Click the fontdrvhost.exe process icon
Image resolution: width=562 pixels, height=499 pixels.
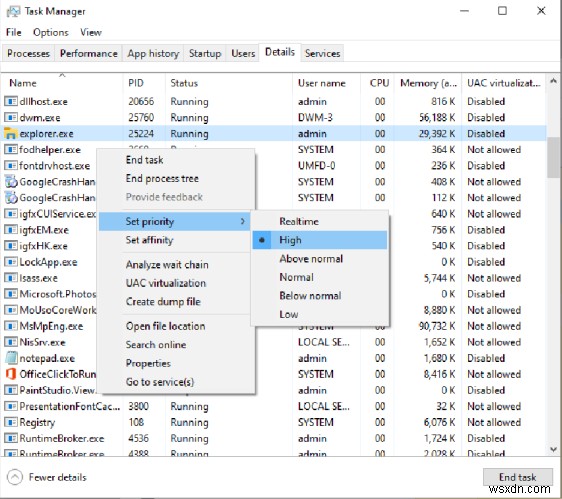click(x=10, y=166)
